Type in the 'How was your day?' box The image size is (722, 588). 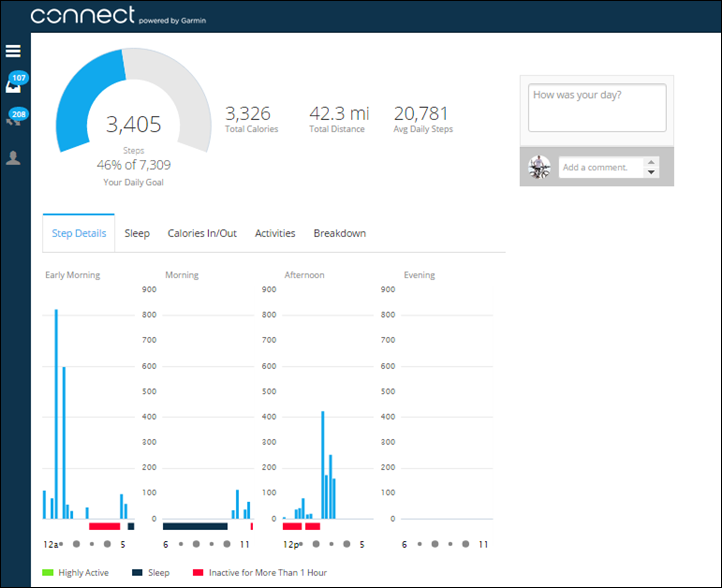tap(597, 108)
